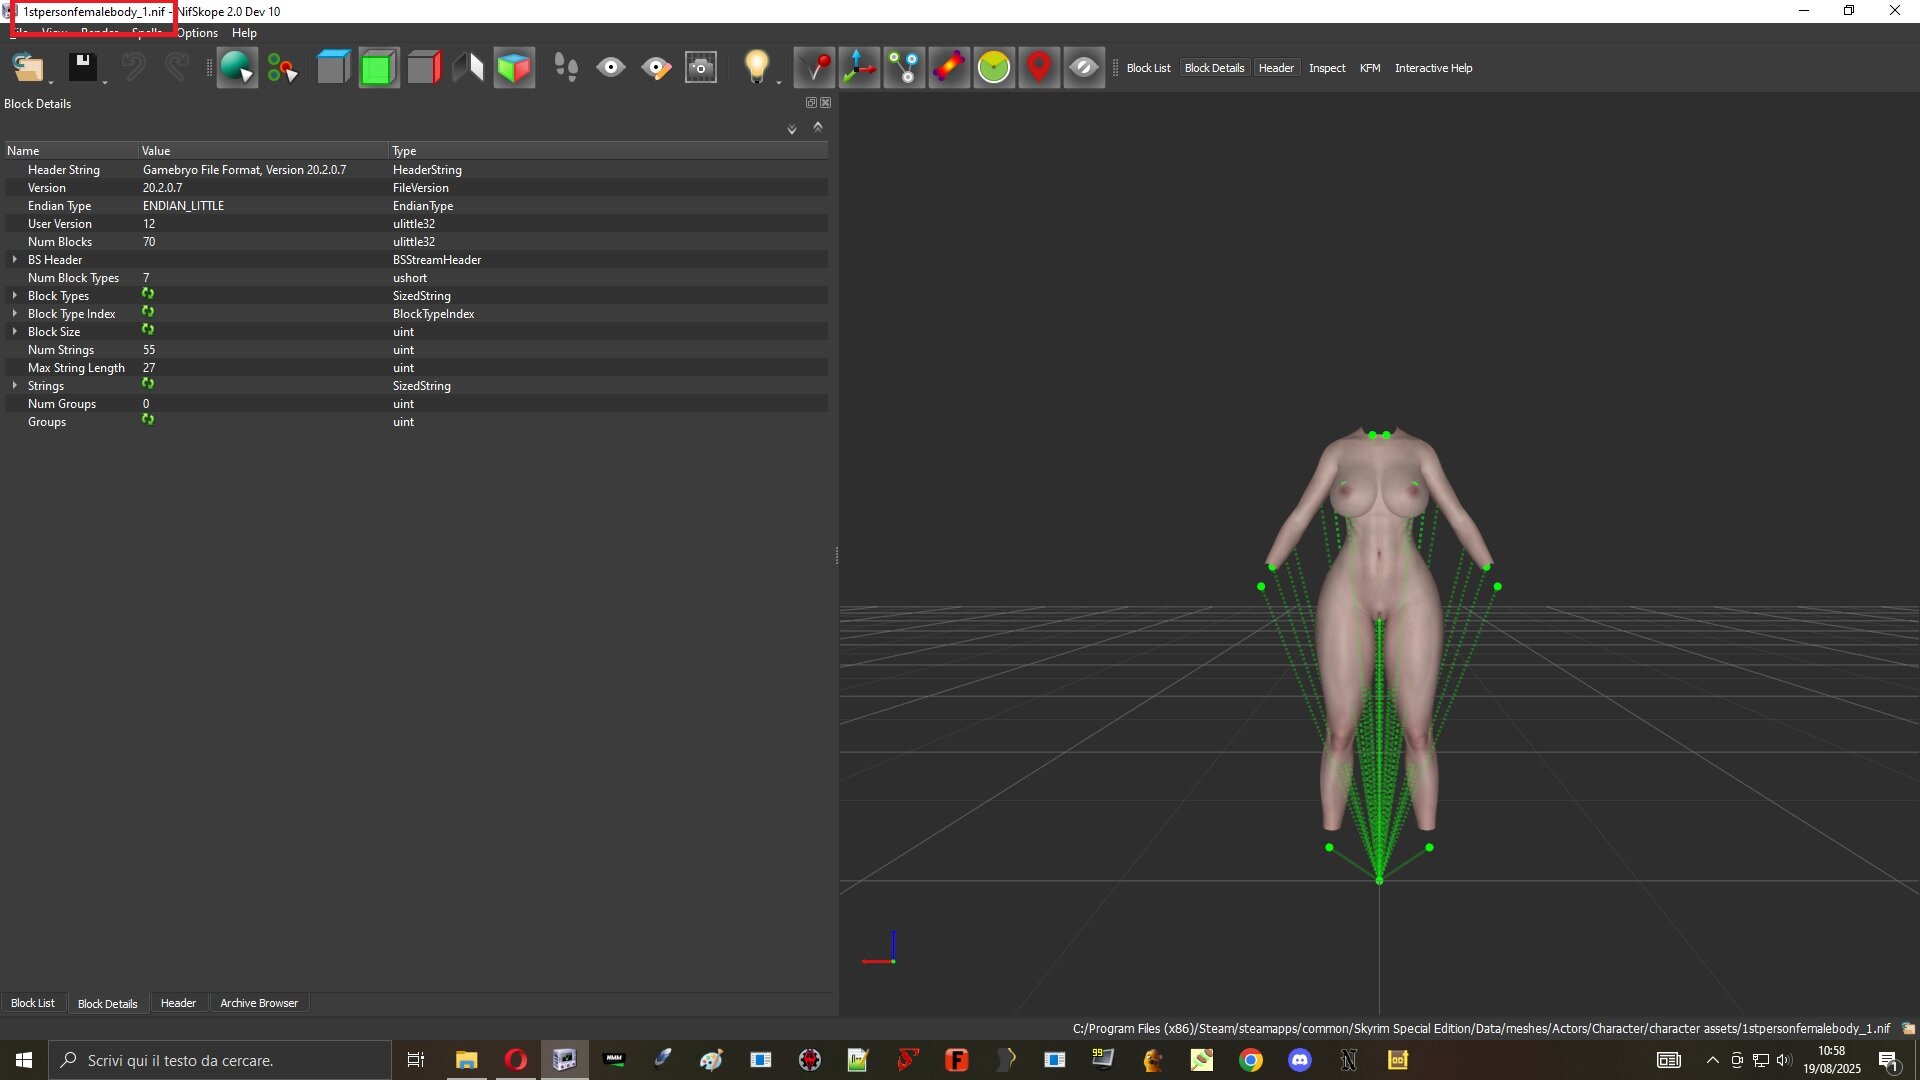Close the Block Details panel
The height and width of the screenshot is (1080, 1920).
click(x=825, y=103)
